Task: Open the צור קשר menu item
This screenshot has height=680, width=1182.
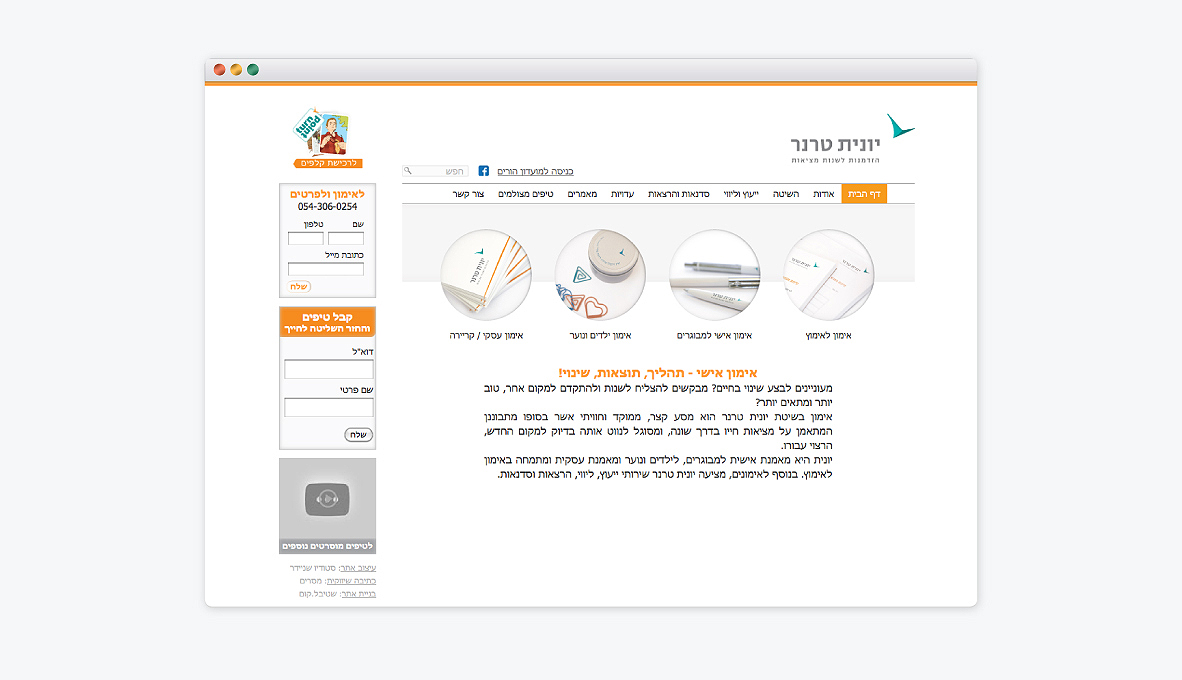Action: [468, 194]
